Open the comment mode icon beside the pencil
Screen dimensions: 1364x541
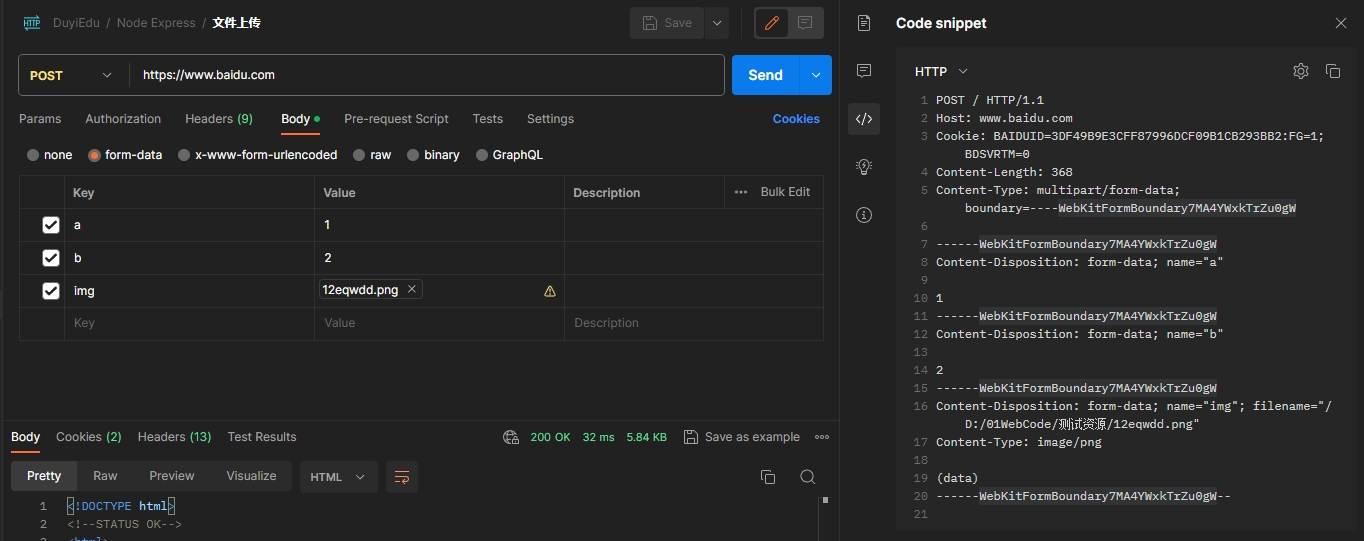tap(805, 23)
